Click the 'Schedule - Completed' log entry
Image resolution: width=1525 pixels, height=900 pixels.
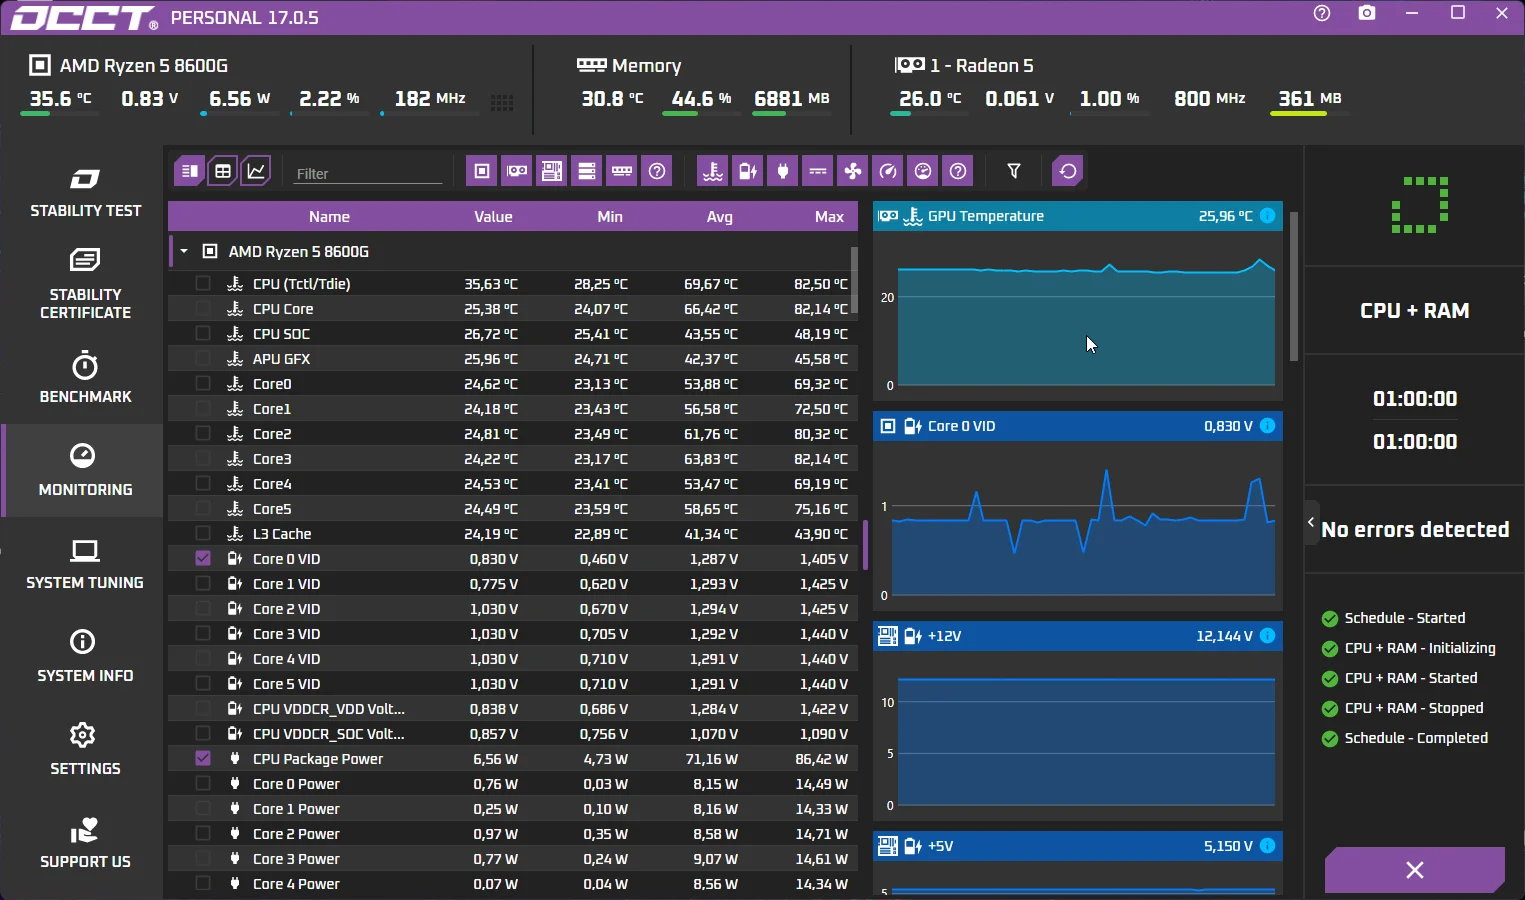coord(1416,738)
